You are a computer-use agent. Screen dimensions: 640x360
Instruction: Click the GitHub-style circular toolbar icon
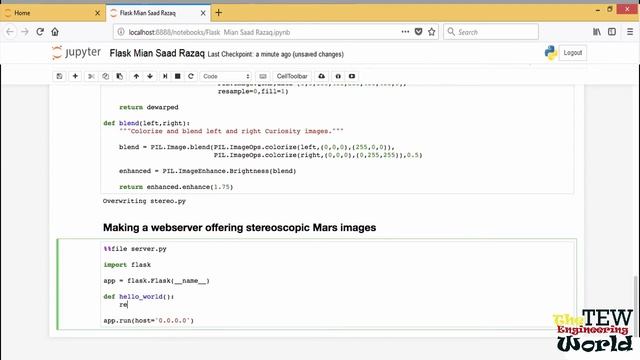tap(338, 76)
